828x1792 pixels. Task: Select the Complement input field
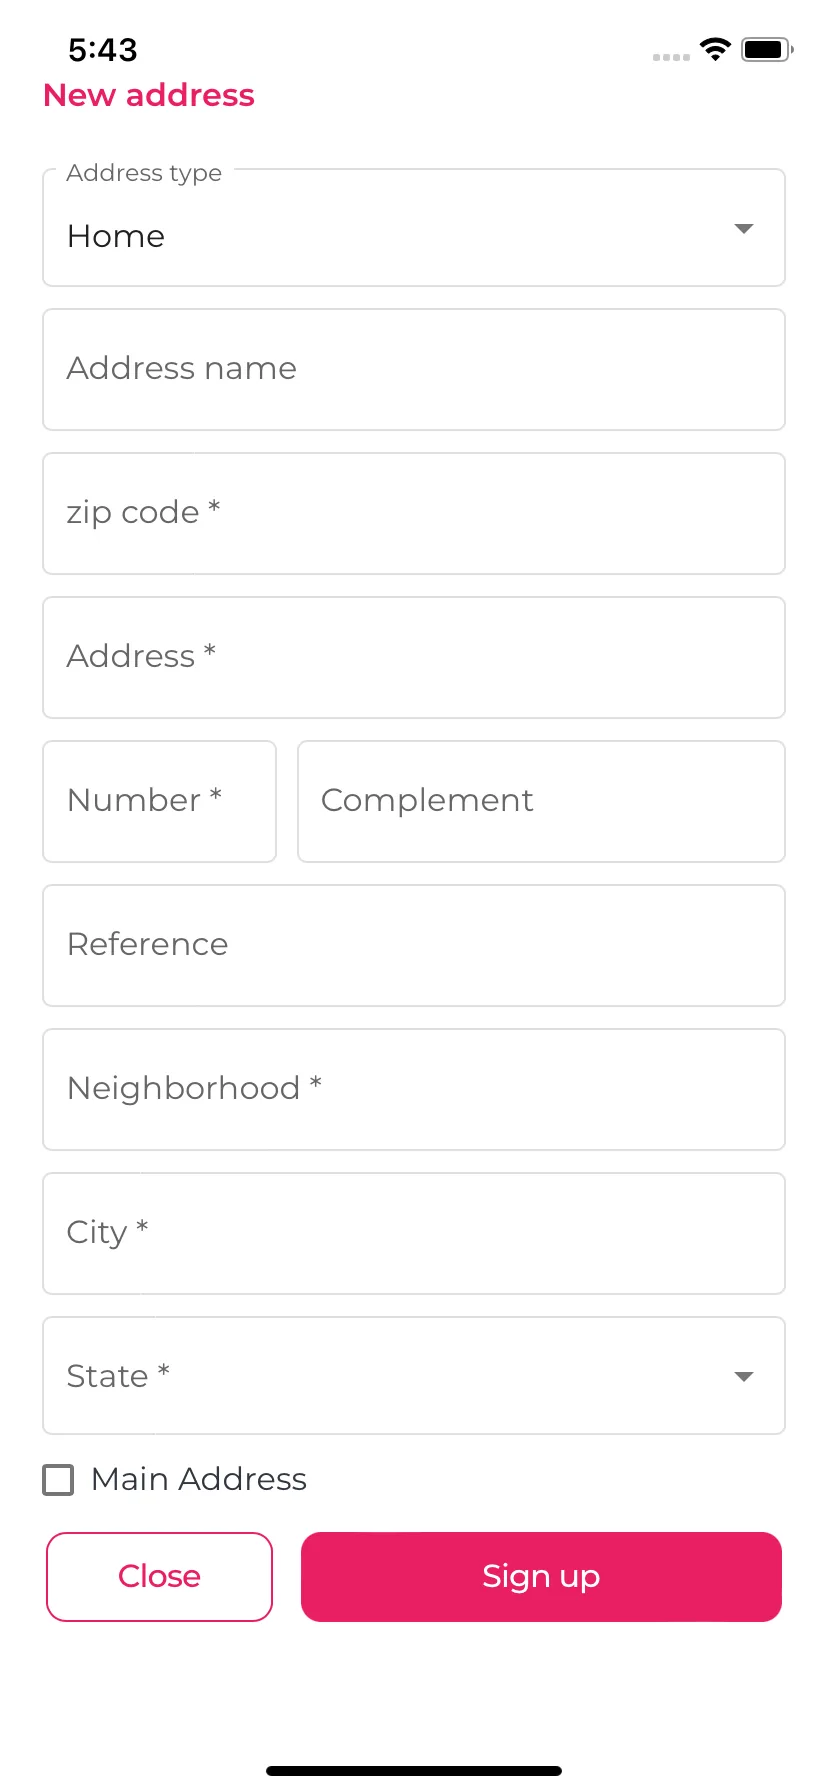point(541,802)
